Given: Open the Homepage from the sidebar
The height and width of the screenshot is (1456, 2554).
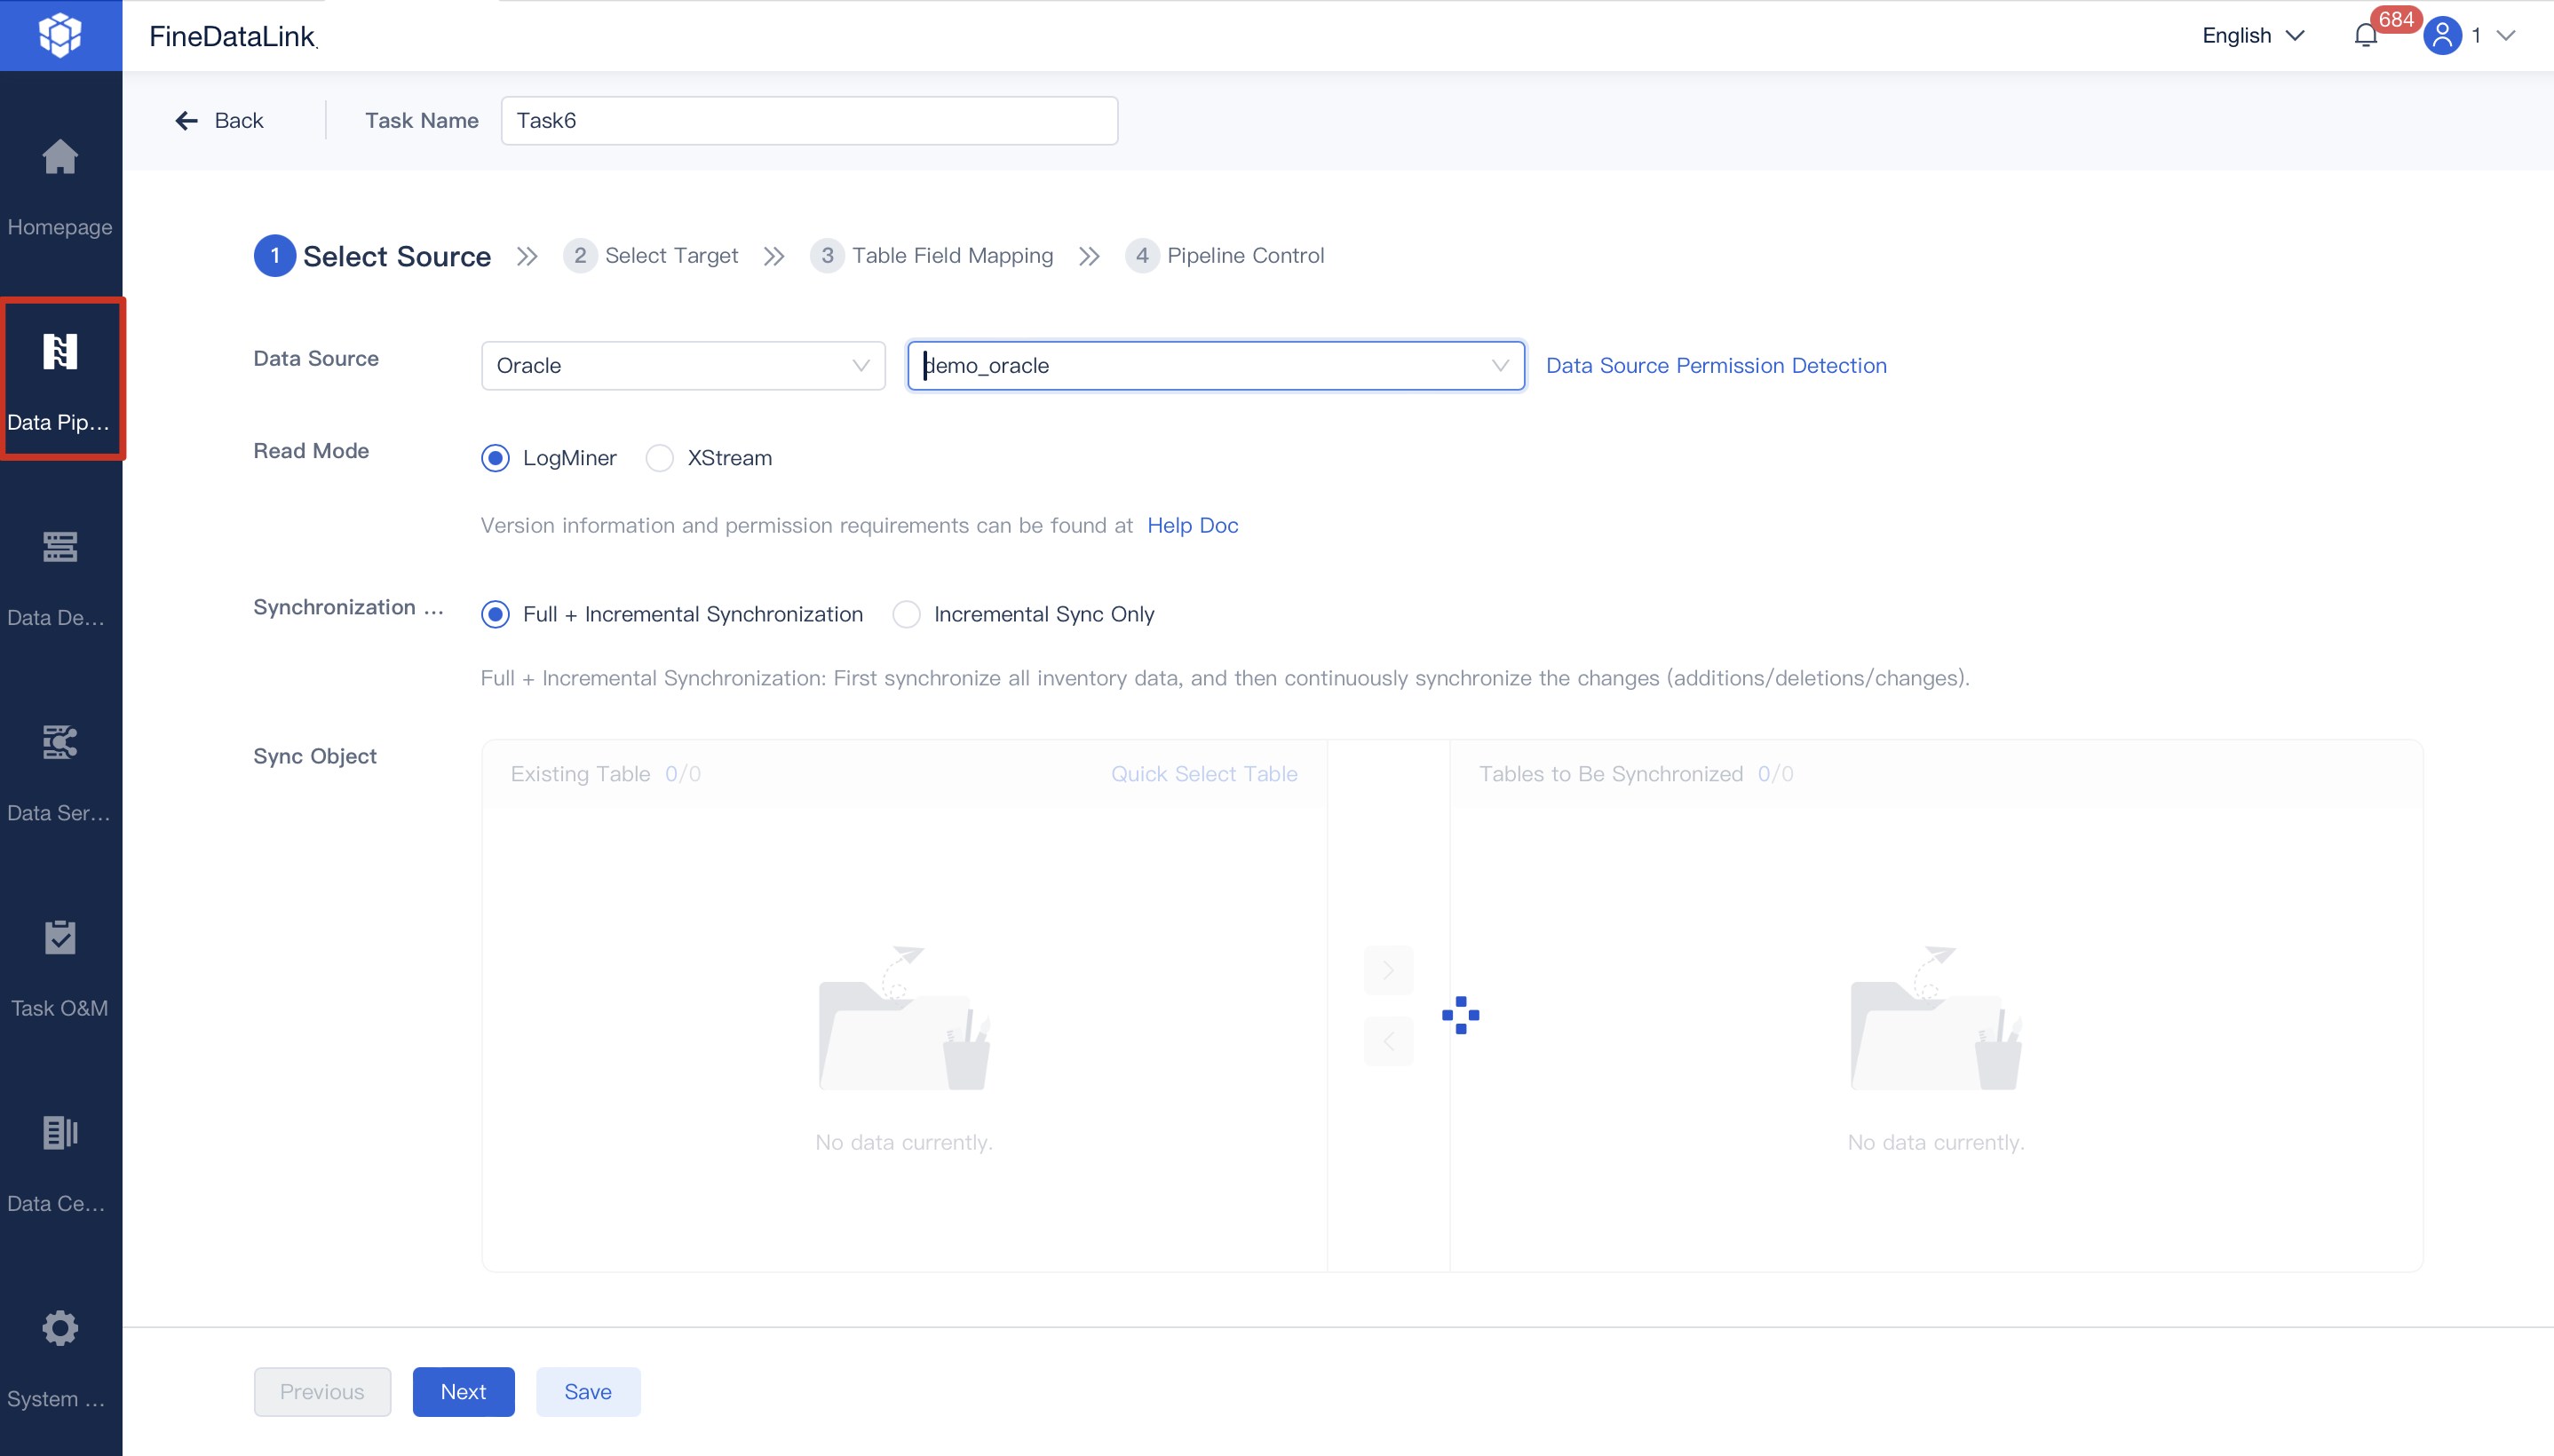Looking at the screenshot, I should tap(60, 185).
